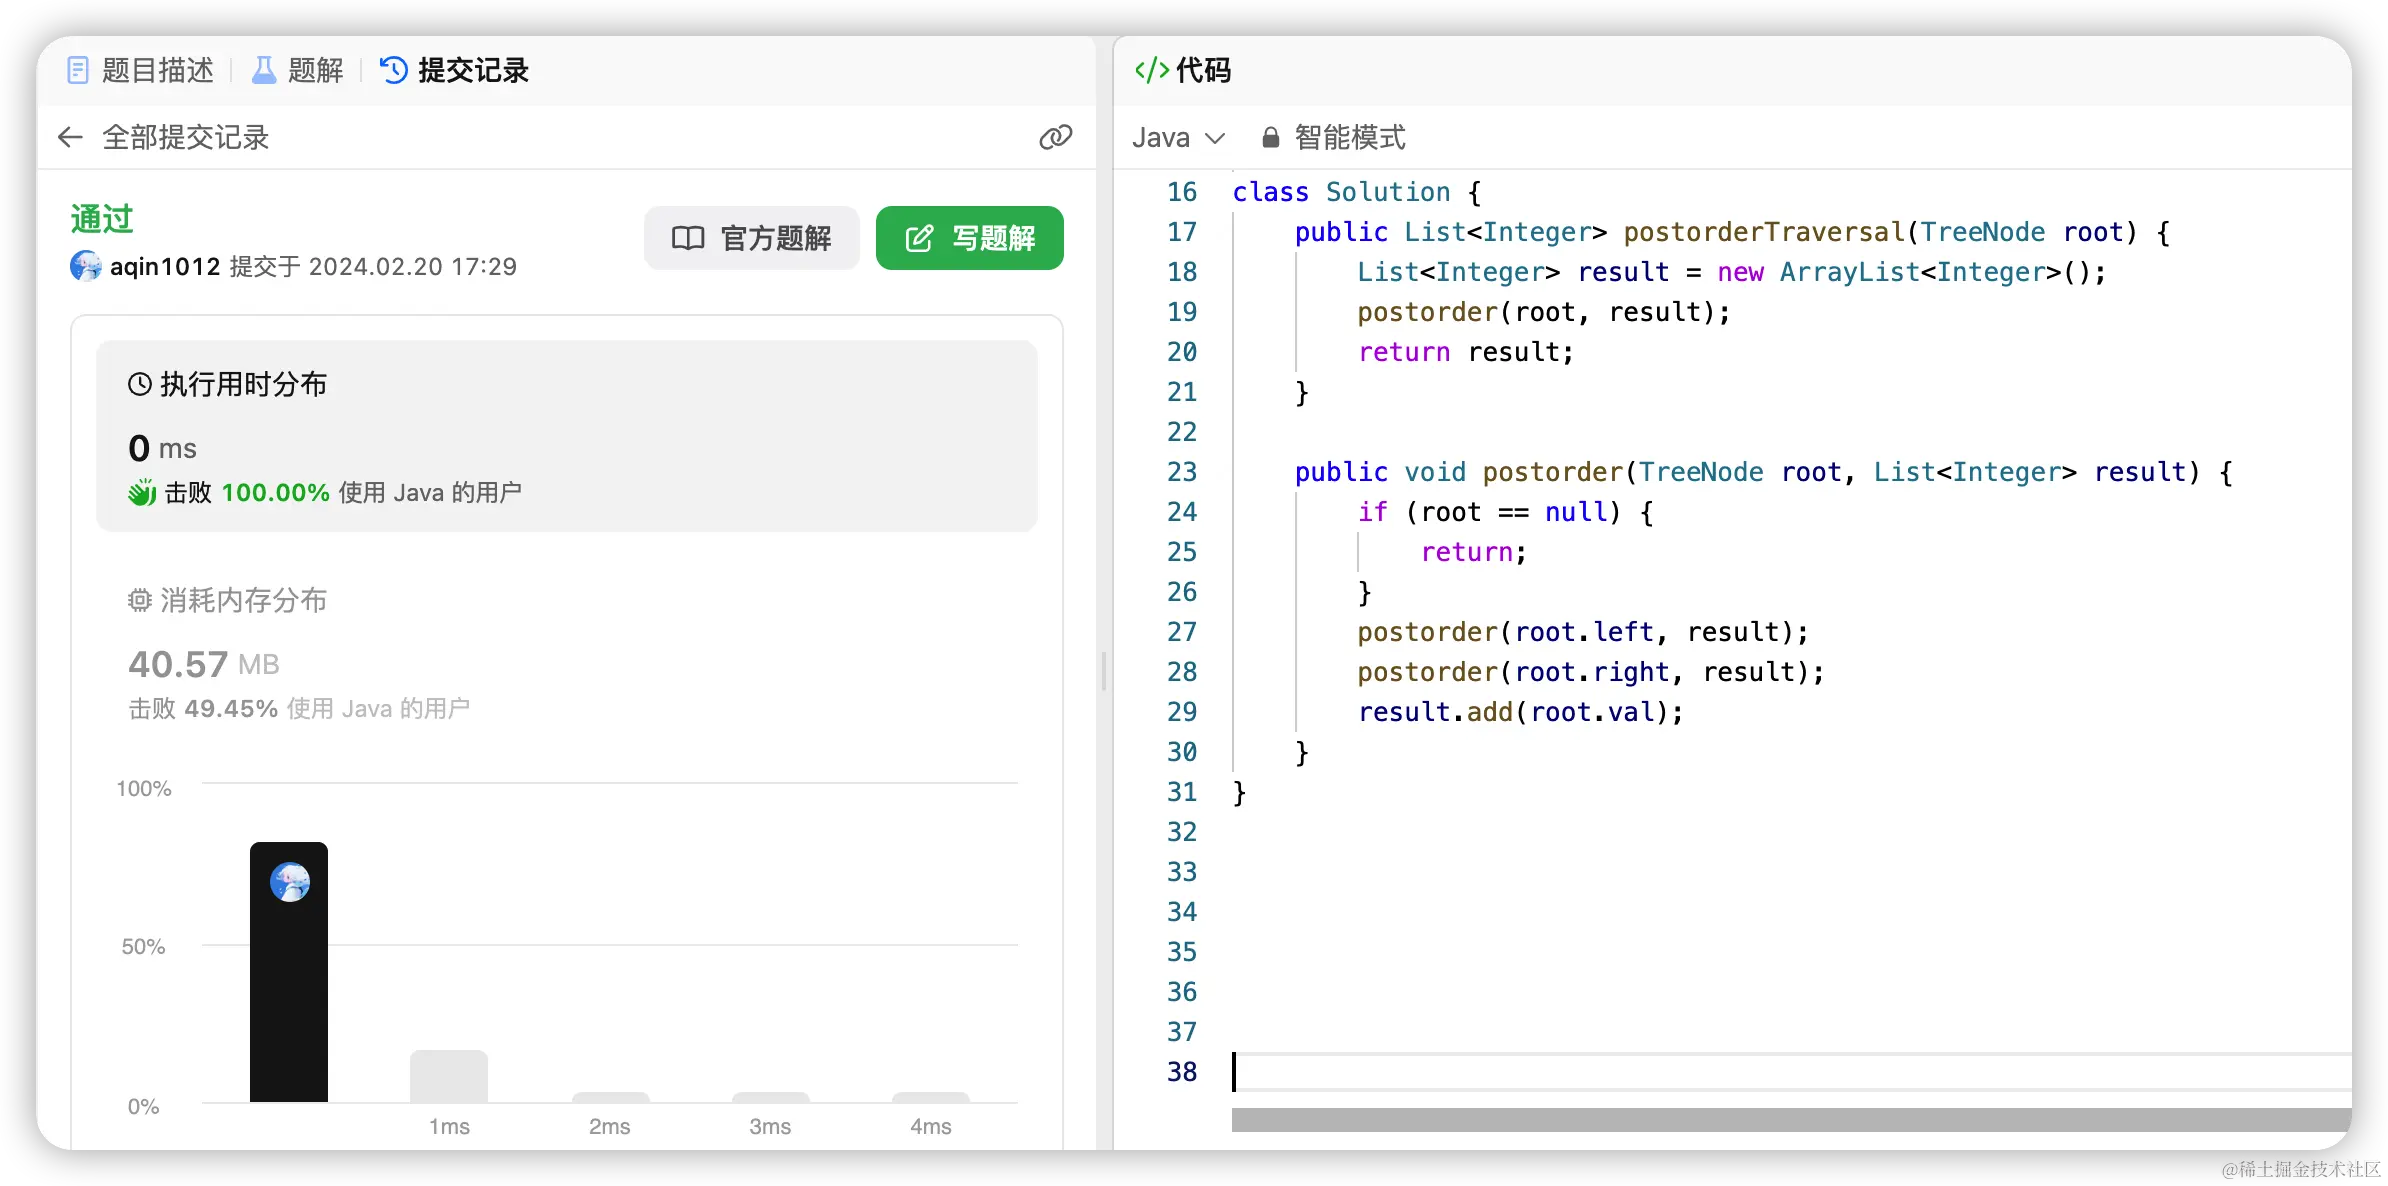Click the green 写题解 button
The width and height of the screenshot is (2388, 1186).
tap(969, 238)
